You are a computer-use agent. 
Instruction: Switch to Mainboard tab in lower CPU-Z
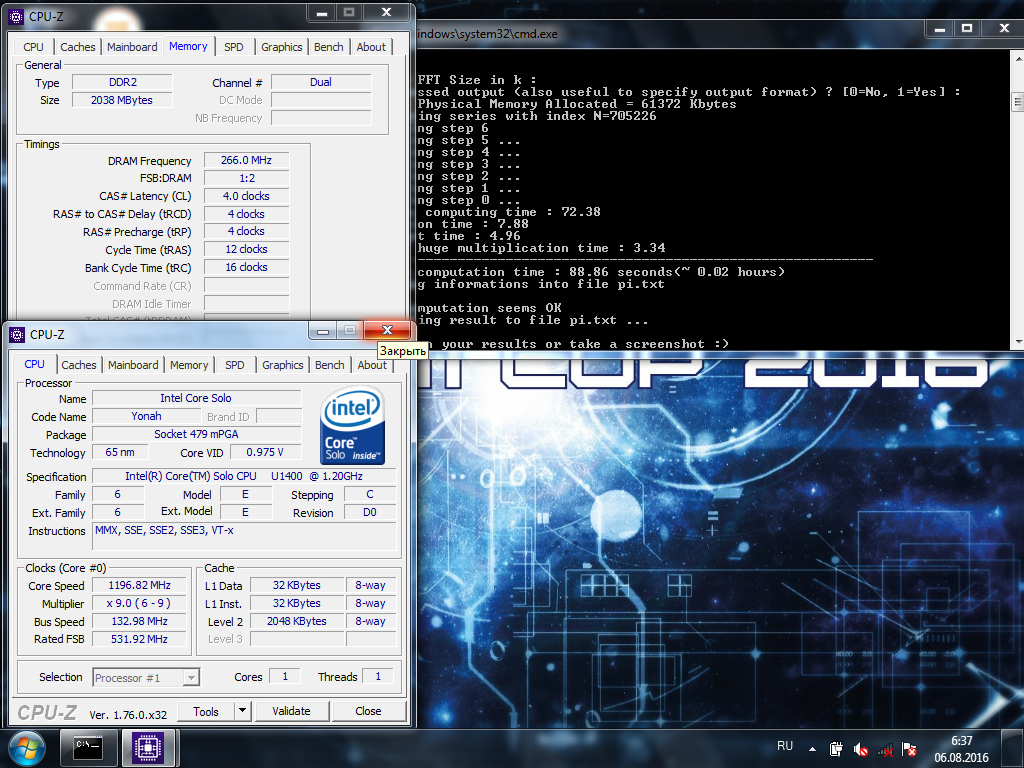coord(133,365)
